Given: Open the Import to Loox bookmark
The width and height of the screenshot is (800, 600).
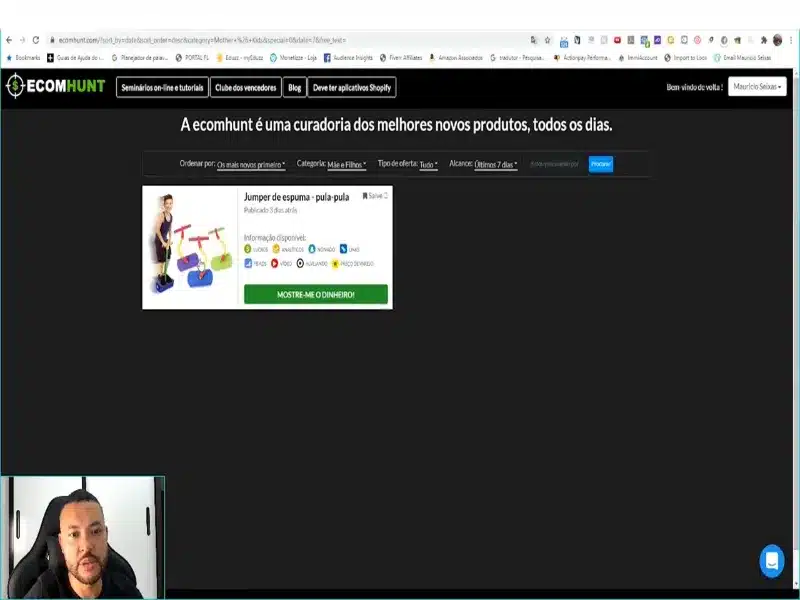Looking at the screenshot, I should click(x=686, y=58).
